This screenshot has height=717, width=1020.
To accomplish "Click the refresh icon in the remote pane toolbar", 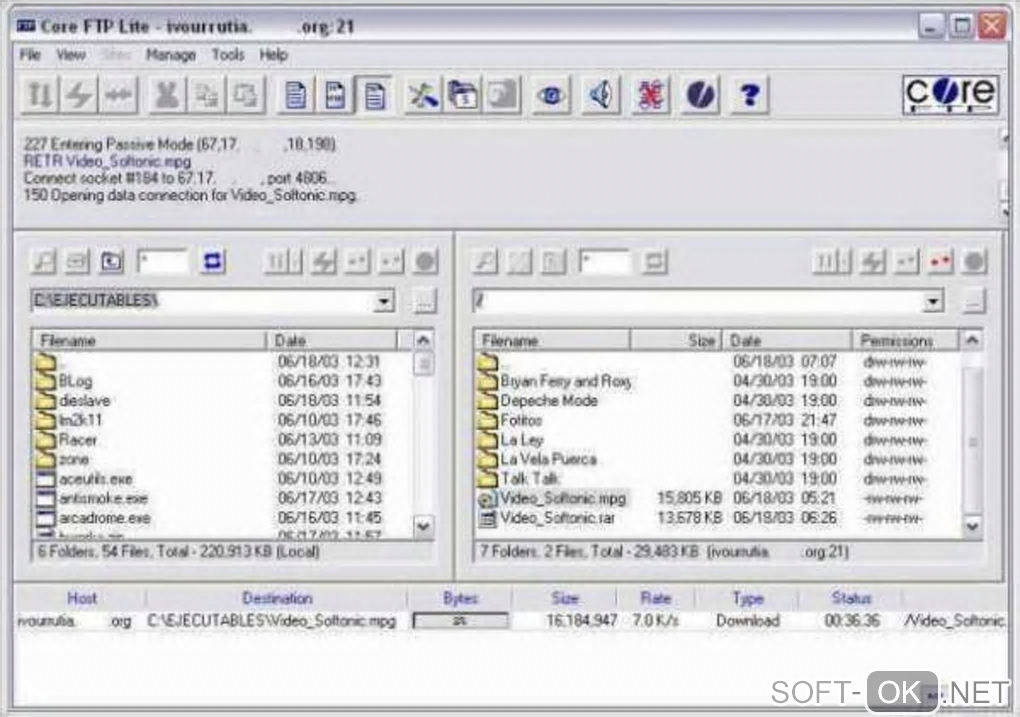I will [654, 262].
